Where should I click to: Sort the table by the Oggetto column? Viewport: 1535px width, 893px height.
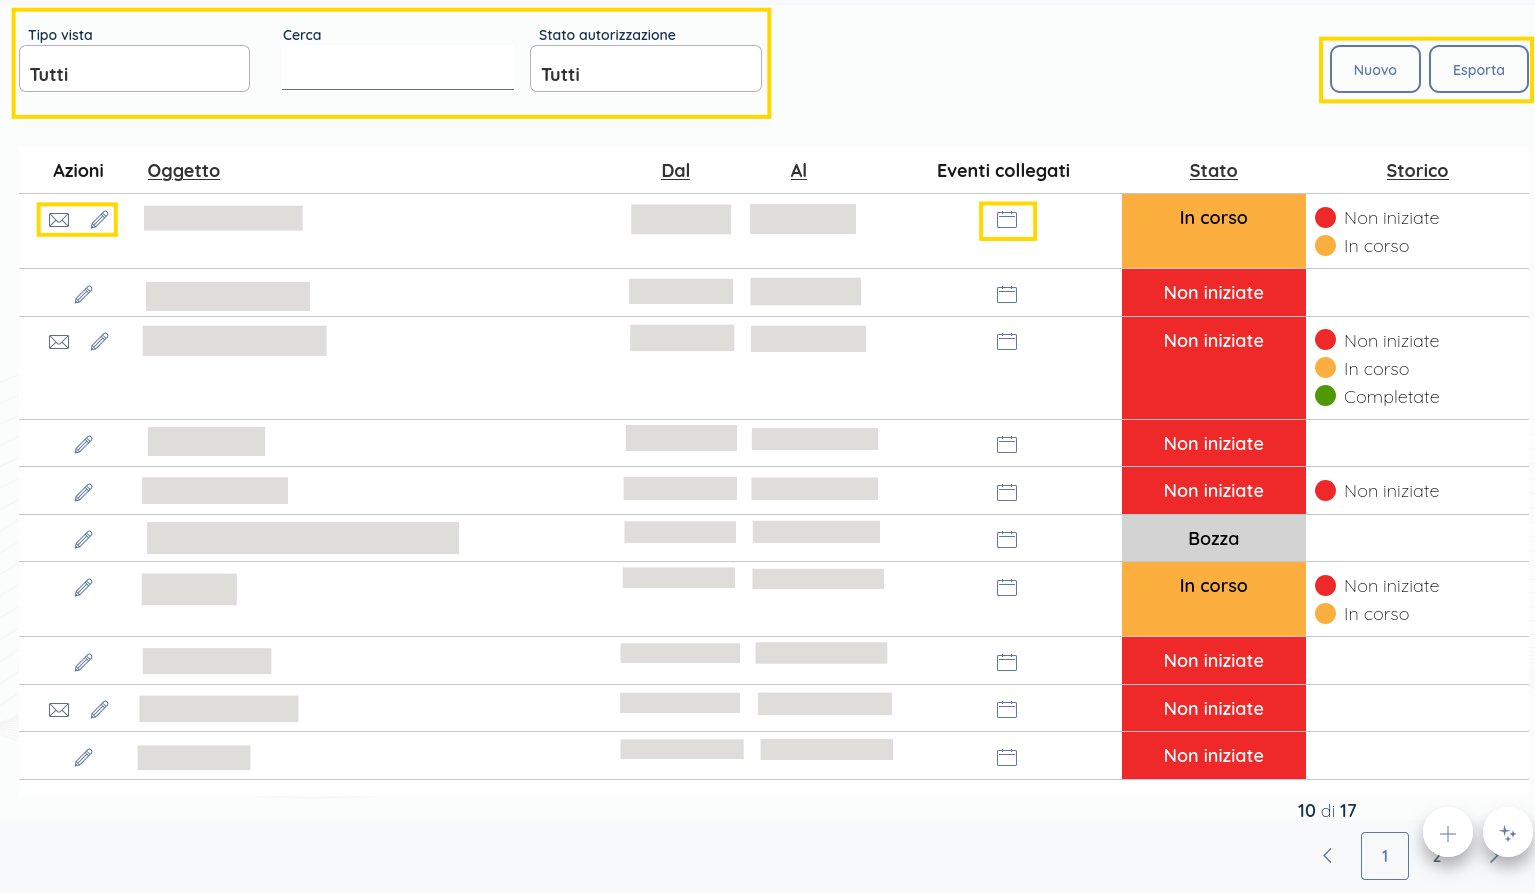(183, 171)
